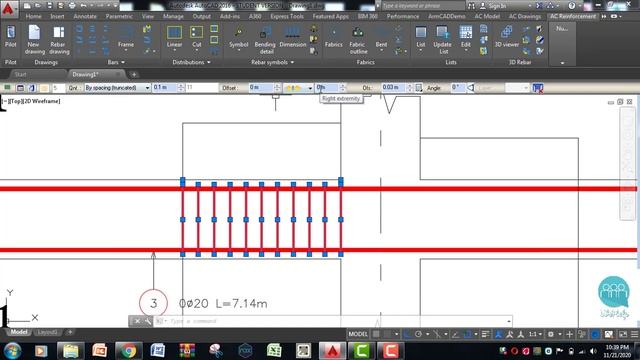
Task: Switch to the AC Model ribbon tab
Action: 487,16
